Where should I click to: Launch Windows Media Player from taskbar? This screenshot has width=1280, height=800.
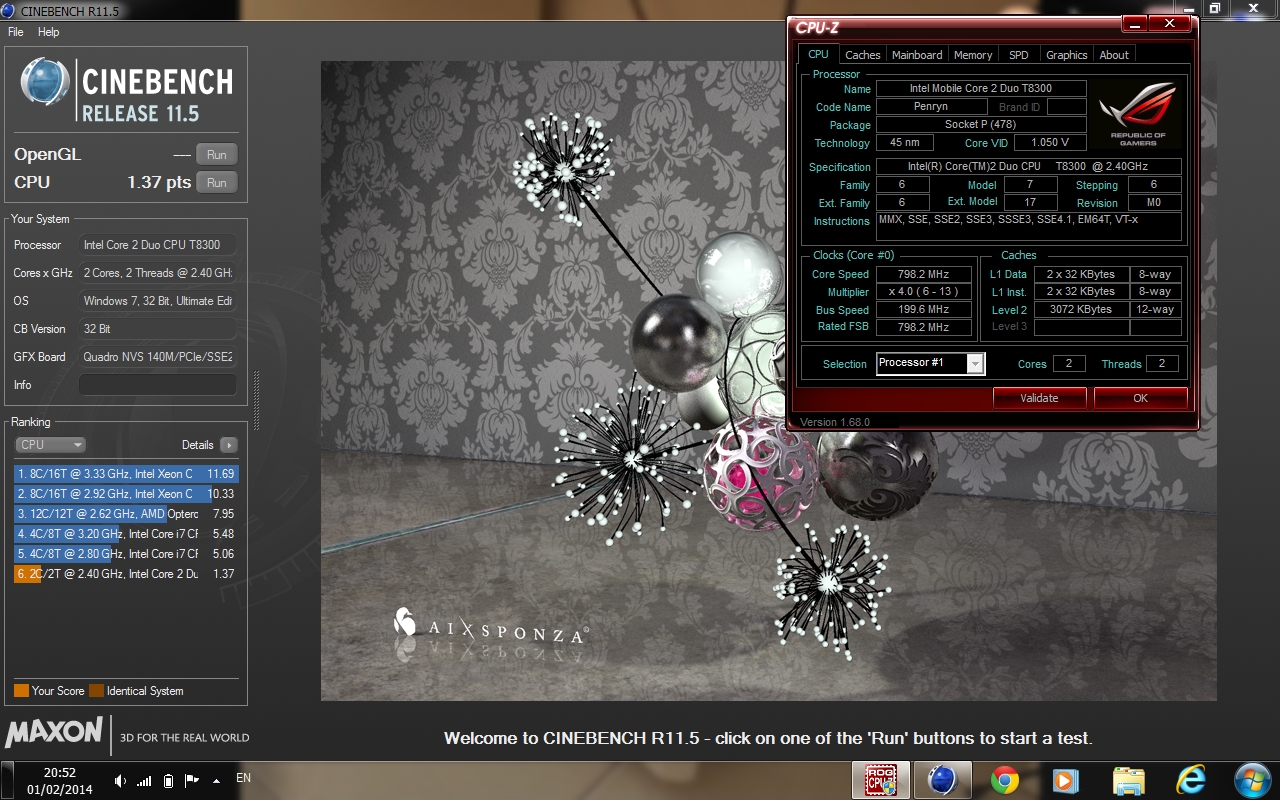1066,780
